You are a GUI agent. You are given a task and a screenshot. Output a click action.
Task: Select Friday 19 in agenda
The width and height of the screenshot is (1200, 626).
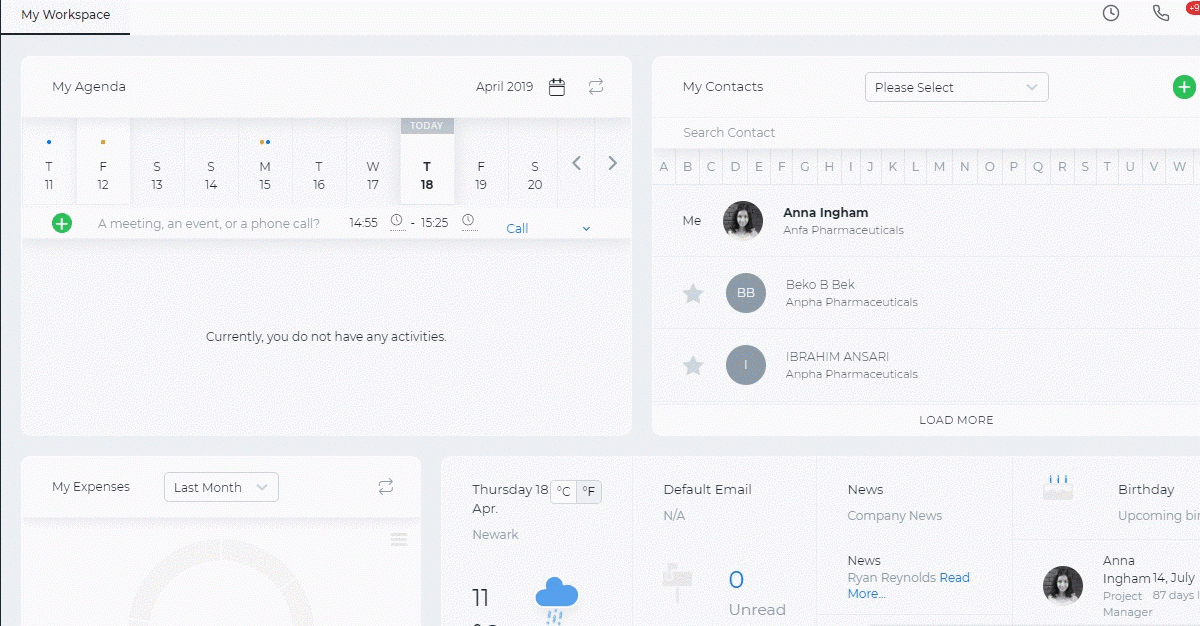tap(481, 162)
